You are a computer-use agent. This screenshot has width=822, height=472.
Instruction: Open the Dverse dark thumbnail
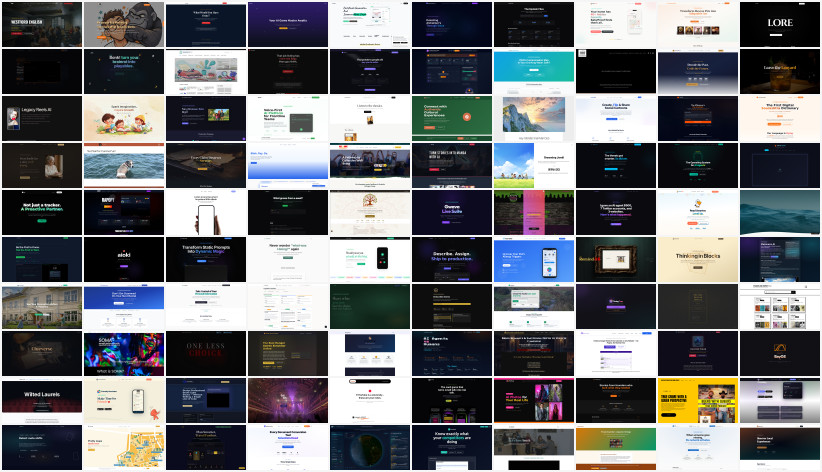[42, 353]
